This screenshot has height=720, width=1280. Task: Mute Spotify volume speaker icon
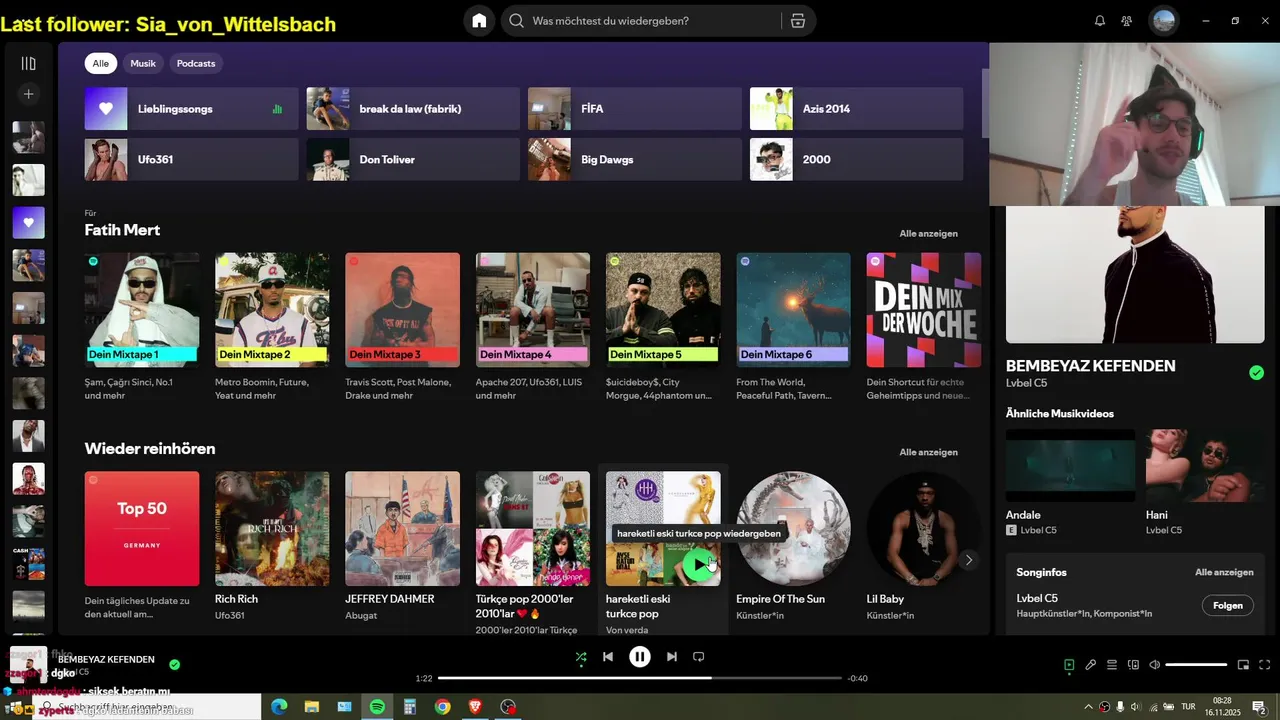point(1155,665)
